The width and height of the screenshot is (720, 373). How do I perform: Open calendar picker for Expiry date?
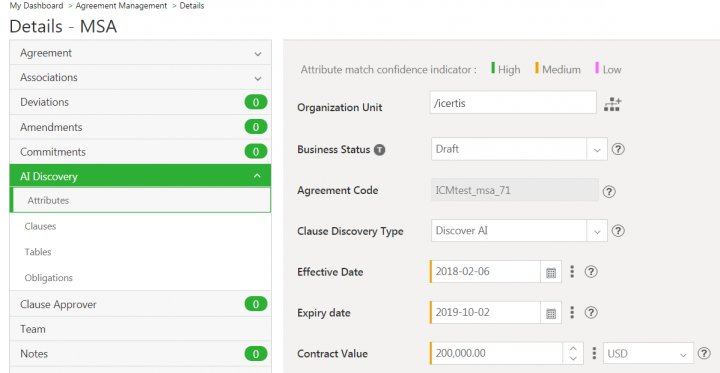[551, 313]
